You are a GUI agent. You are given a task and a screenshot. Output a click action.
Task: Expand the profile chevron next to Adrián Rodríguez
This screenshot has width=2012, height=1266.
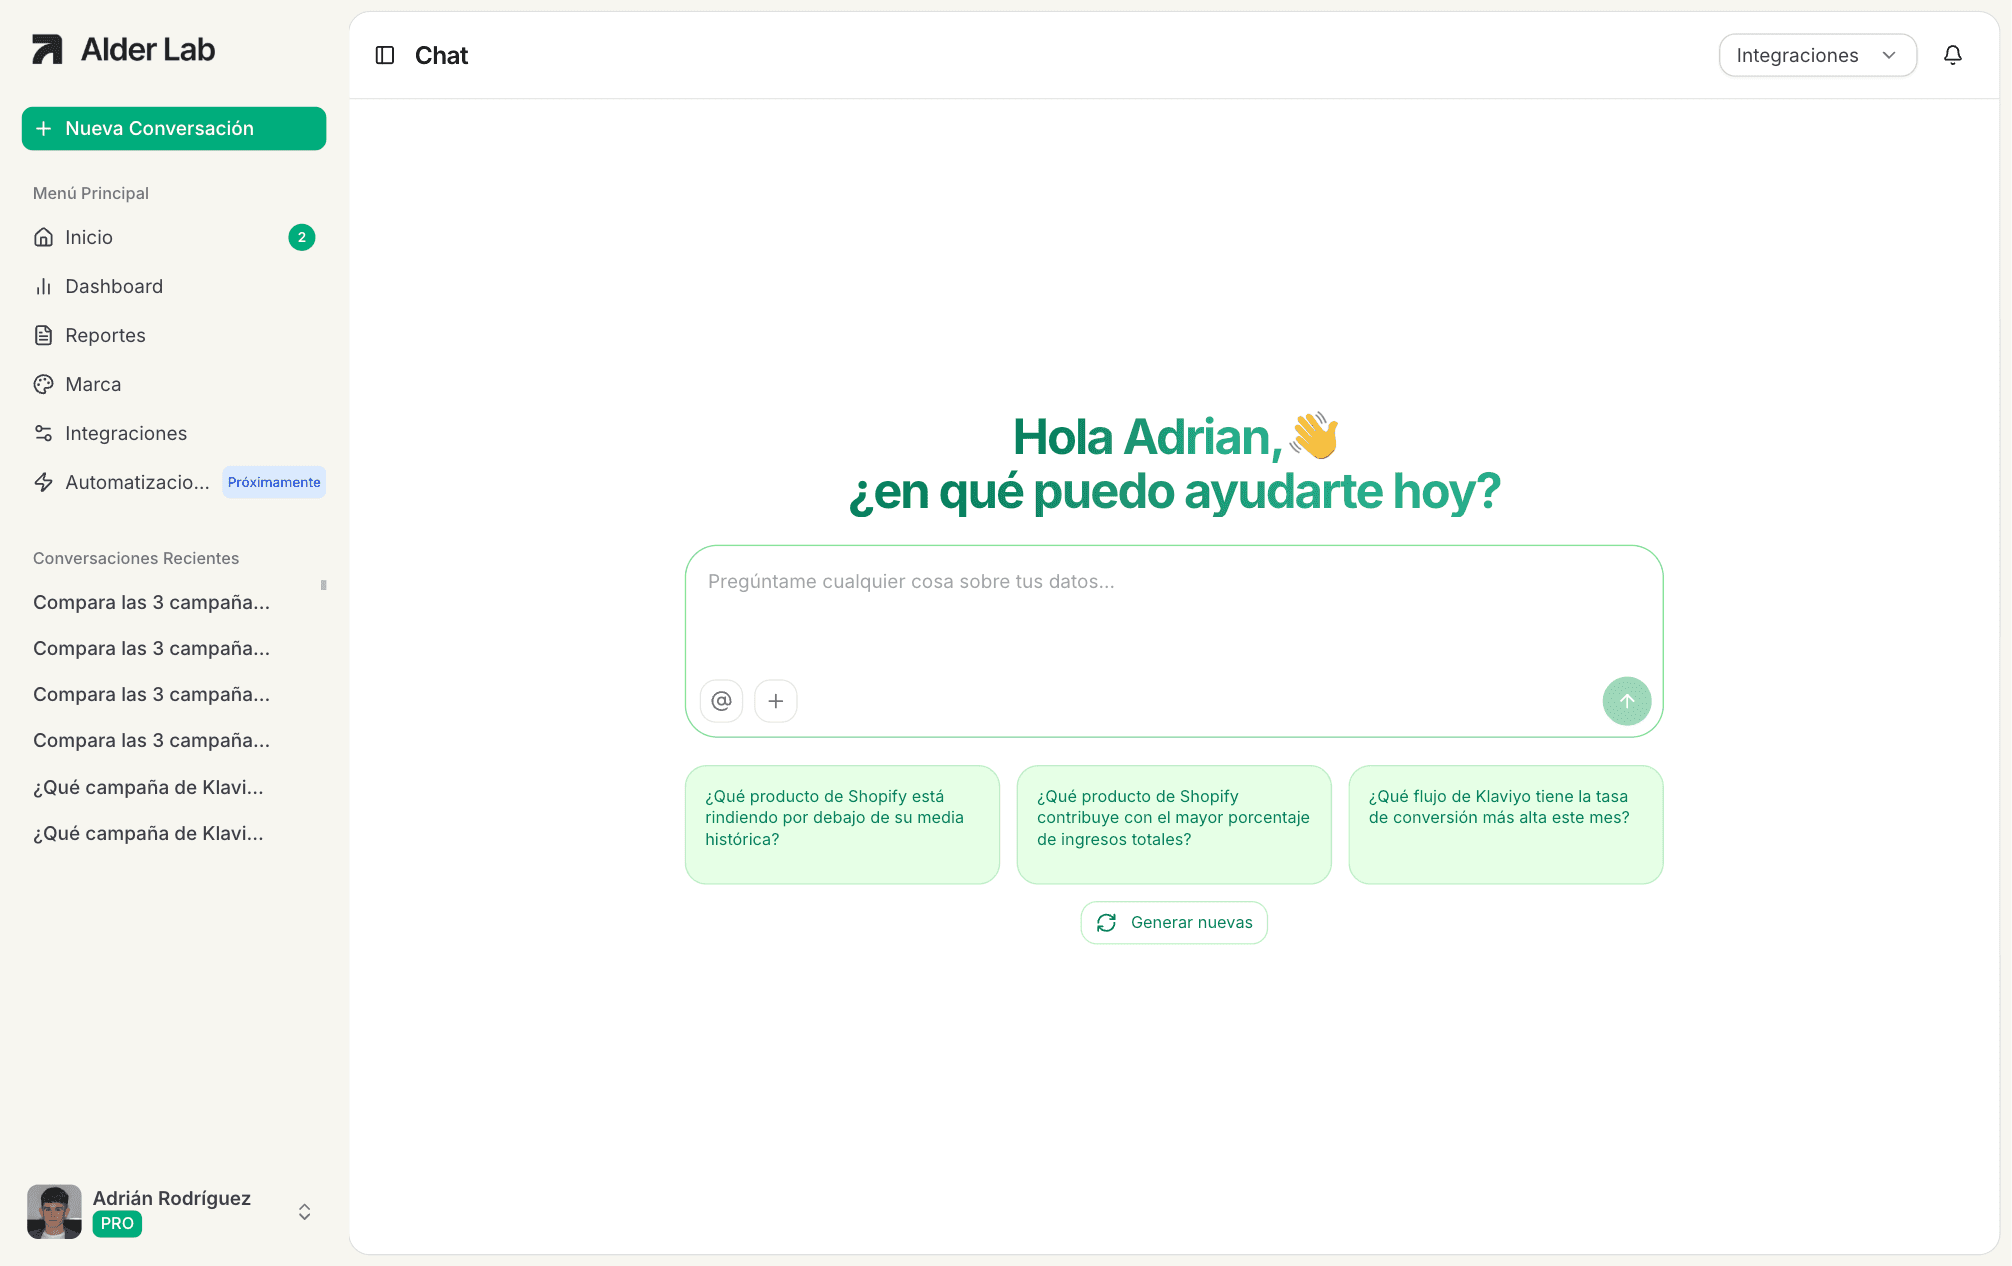pyautogui.click(x=303, y=1211)
